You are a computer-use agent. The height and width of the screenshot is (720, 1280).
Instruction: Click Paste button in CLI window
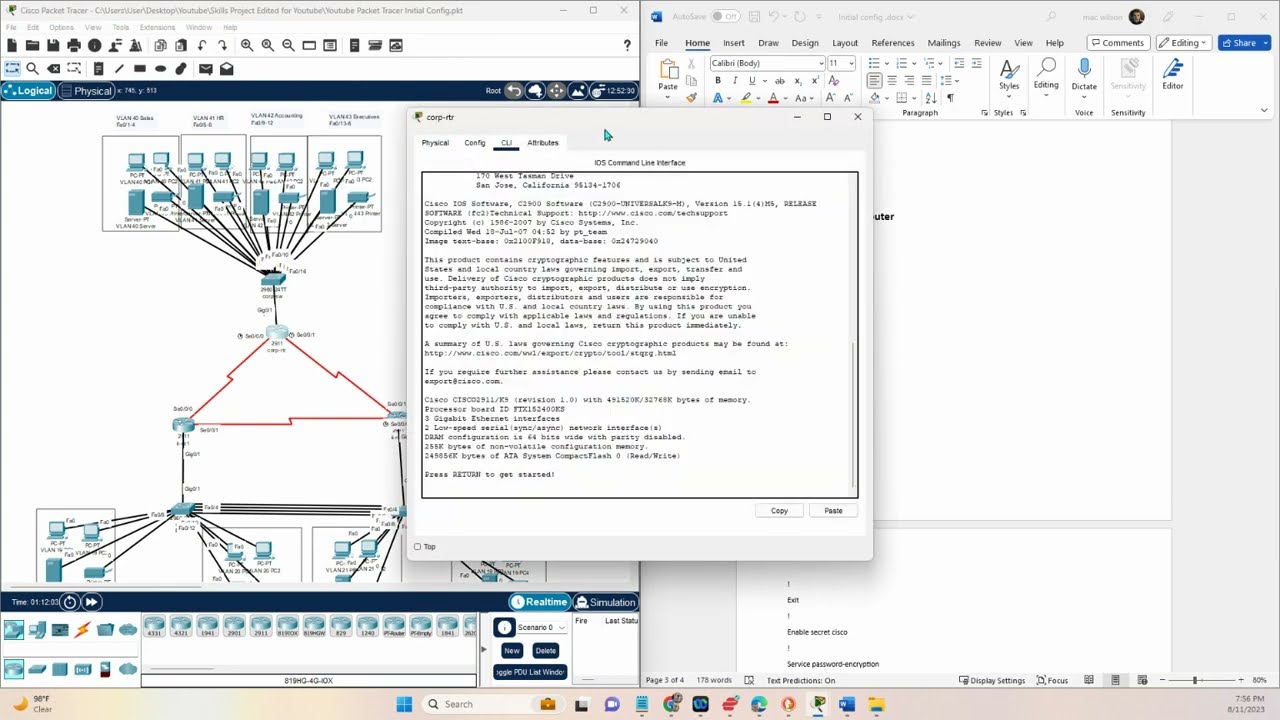coord(833,511)
